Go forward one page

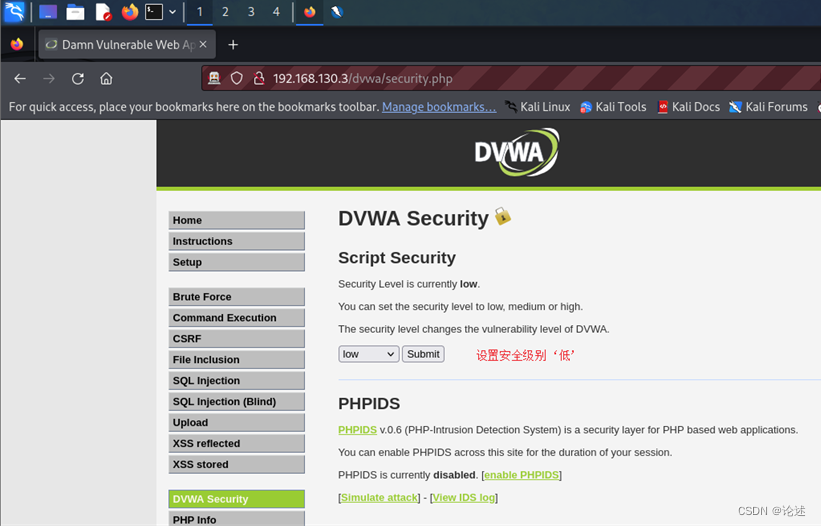[x=49, y=79]
